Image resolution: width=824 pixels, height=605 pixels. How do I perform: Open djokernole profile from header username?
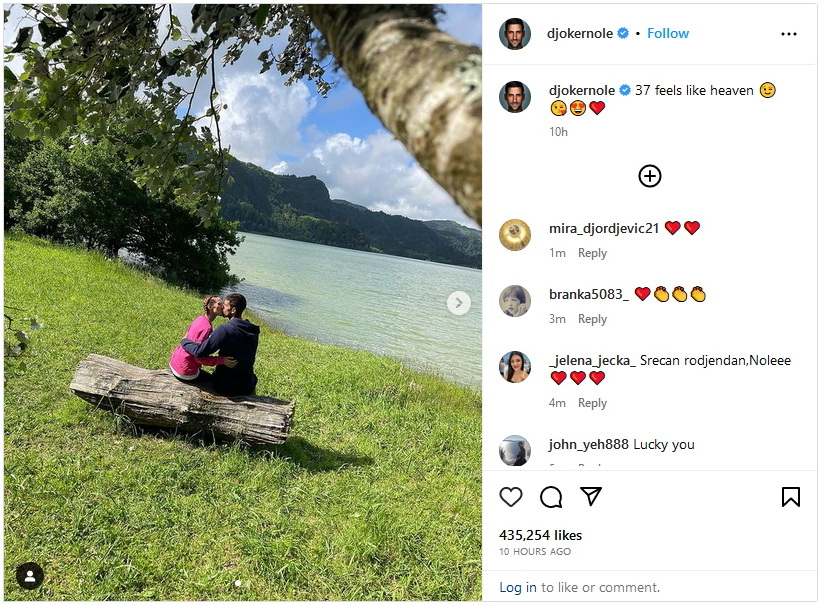580,34
